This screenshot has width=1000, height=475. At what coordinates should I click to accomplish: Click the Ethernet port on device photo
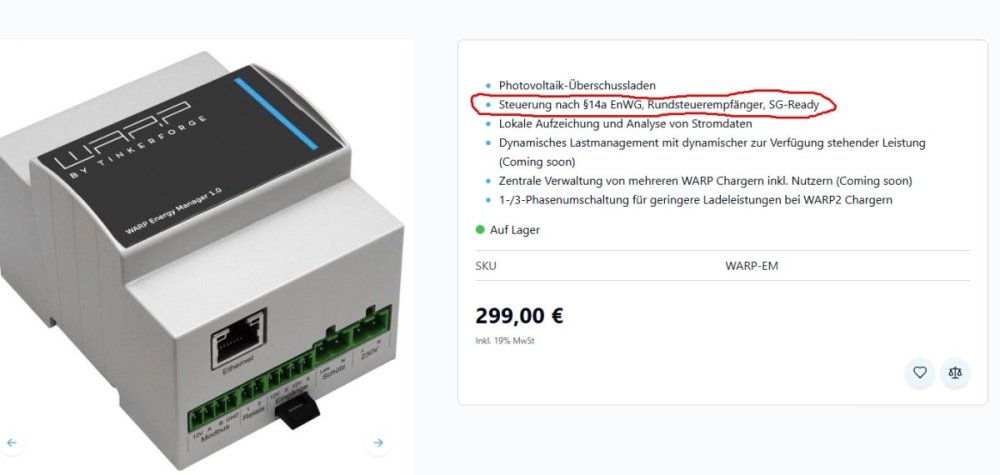238,339
